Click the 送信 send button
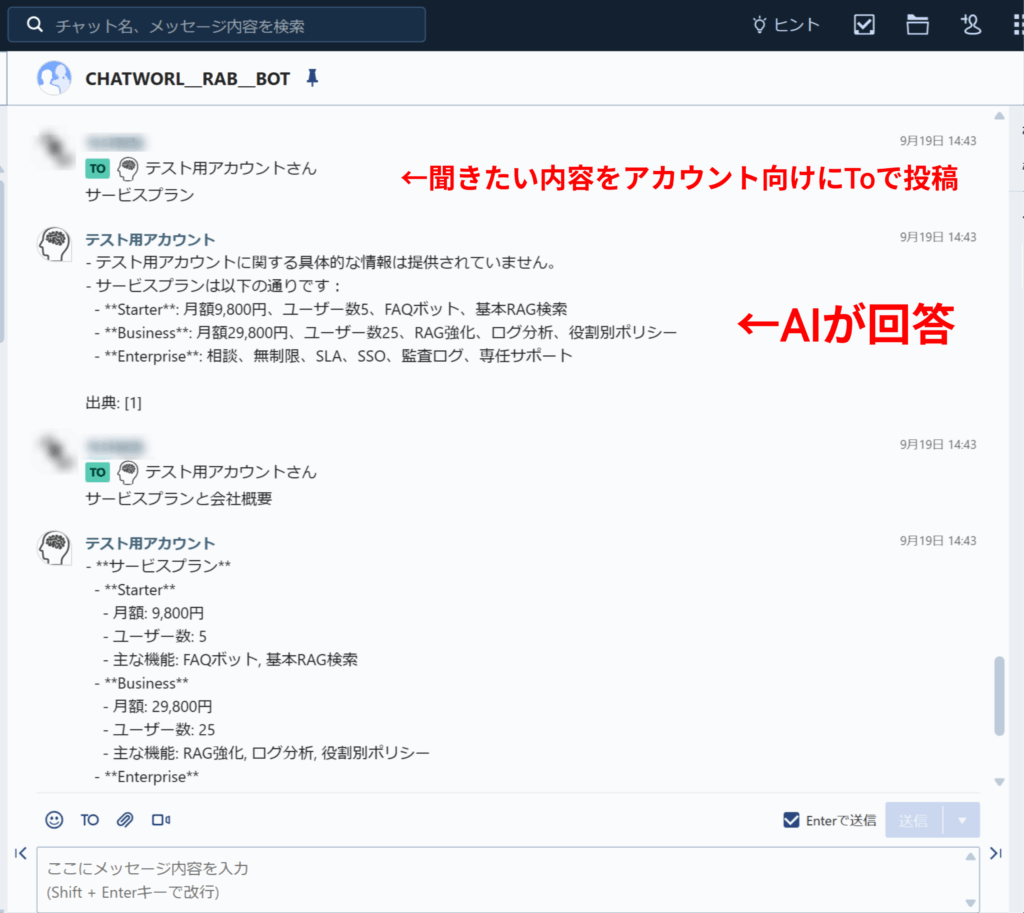 [913, 820]
